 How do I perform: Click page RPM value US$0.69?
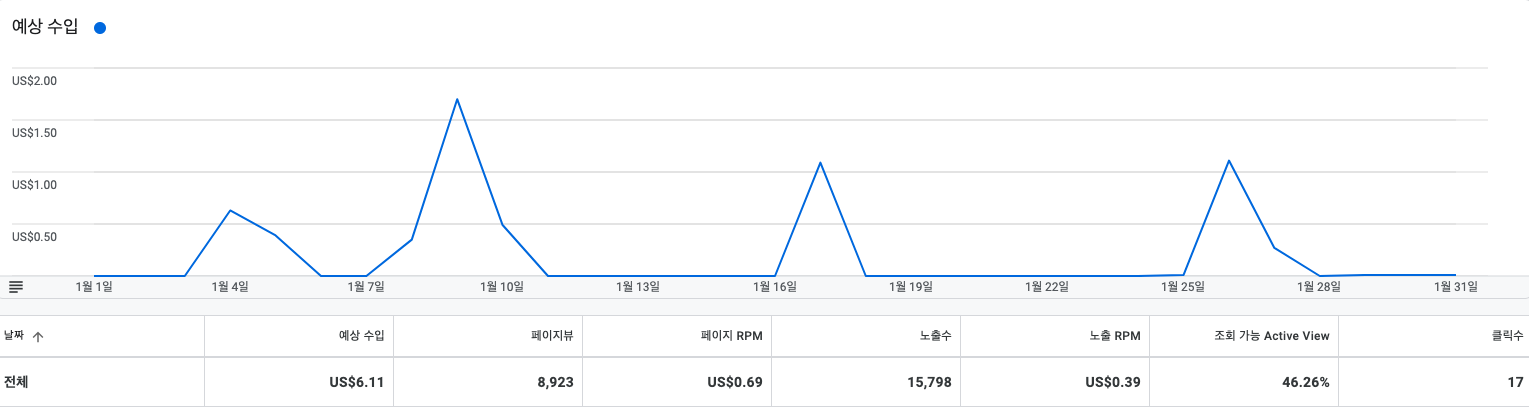(x=735, y=382)
